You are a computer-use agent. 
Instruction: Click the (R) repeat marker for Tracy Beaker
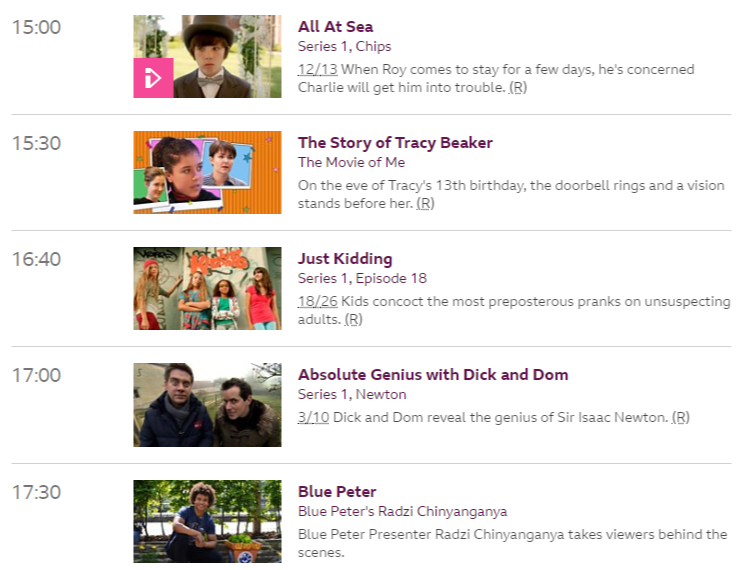tap(425, 204)
